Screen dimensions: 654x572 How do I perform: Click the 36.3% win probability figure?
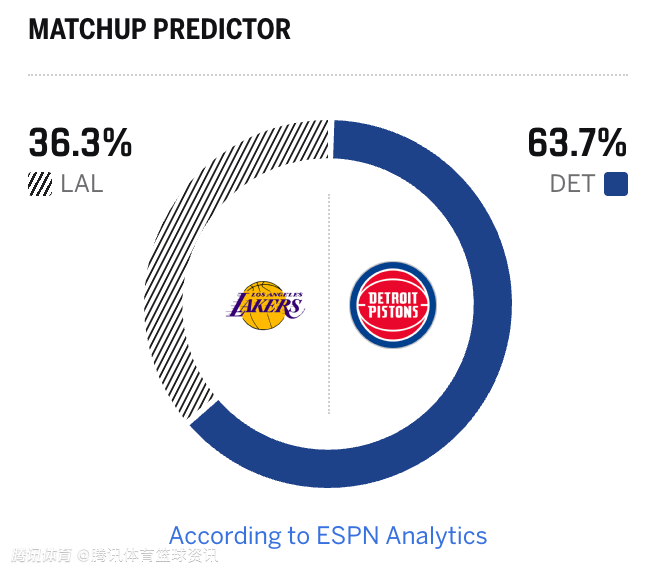click(80, 144)
